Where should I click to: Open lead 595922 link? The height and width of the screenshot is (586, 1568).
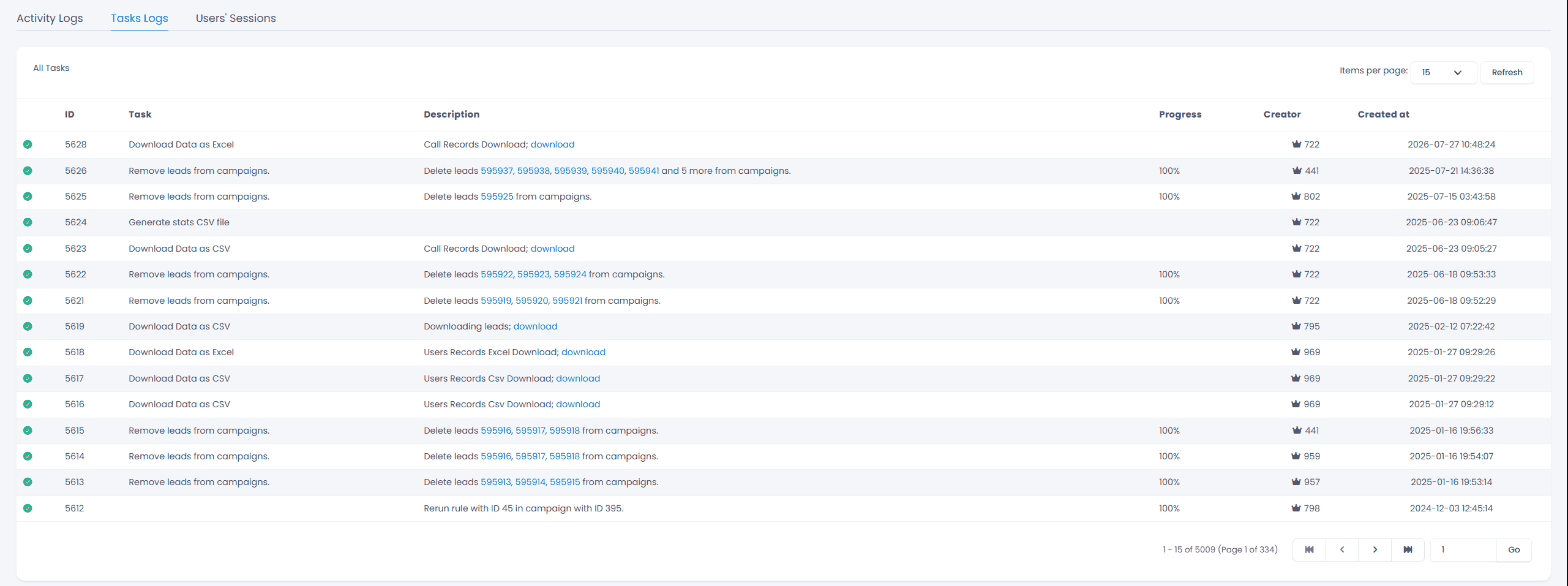(x=497, y=275)
